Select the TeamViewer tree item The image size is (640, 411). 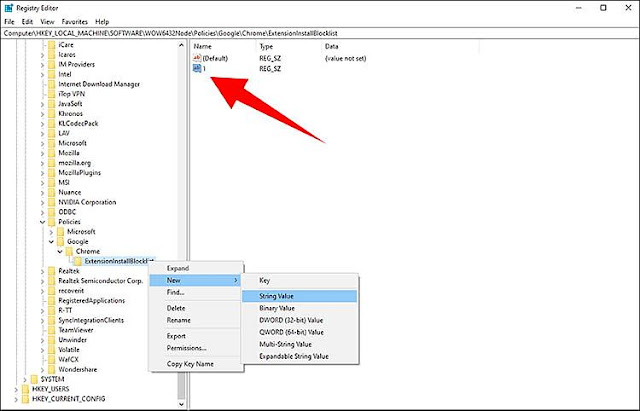[76, 330]
